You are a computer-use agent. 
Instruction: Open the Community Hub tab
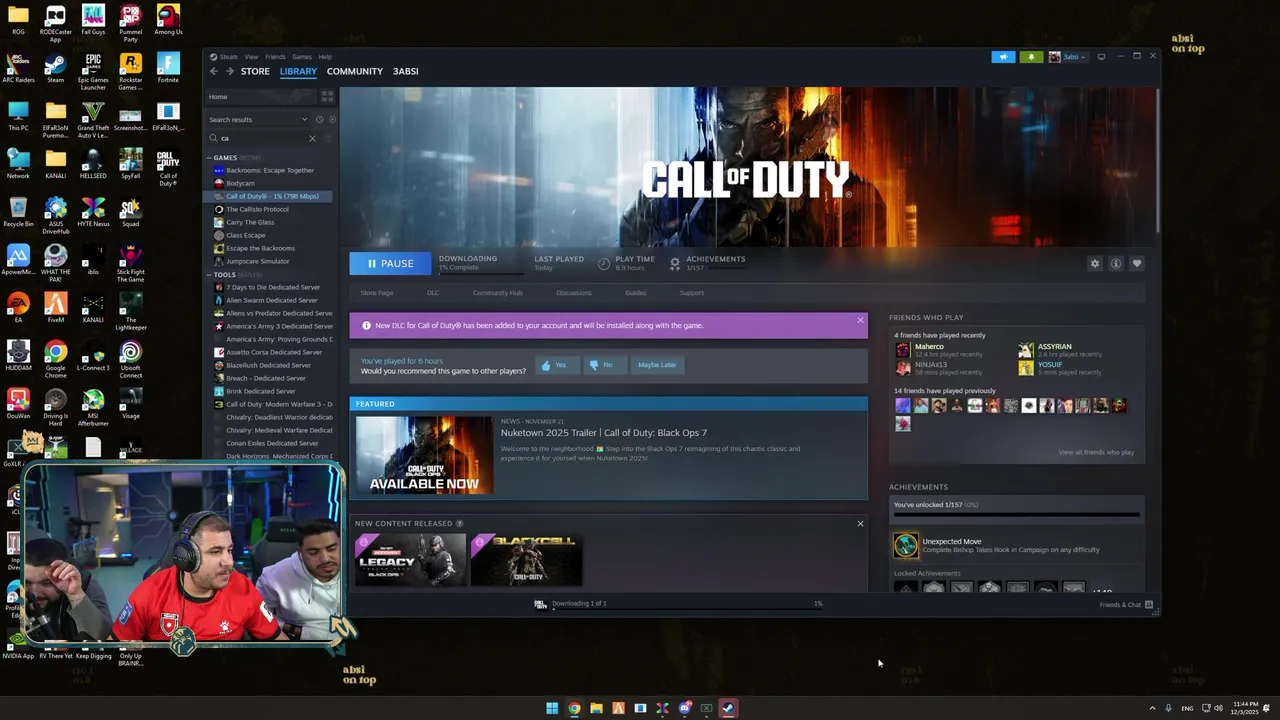point(497,293)
